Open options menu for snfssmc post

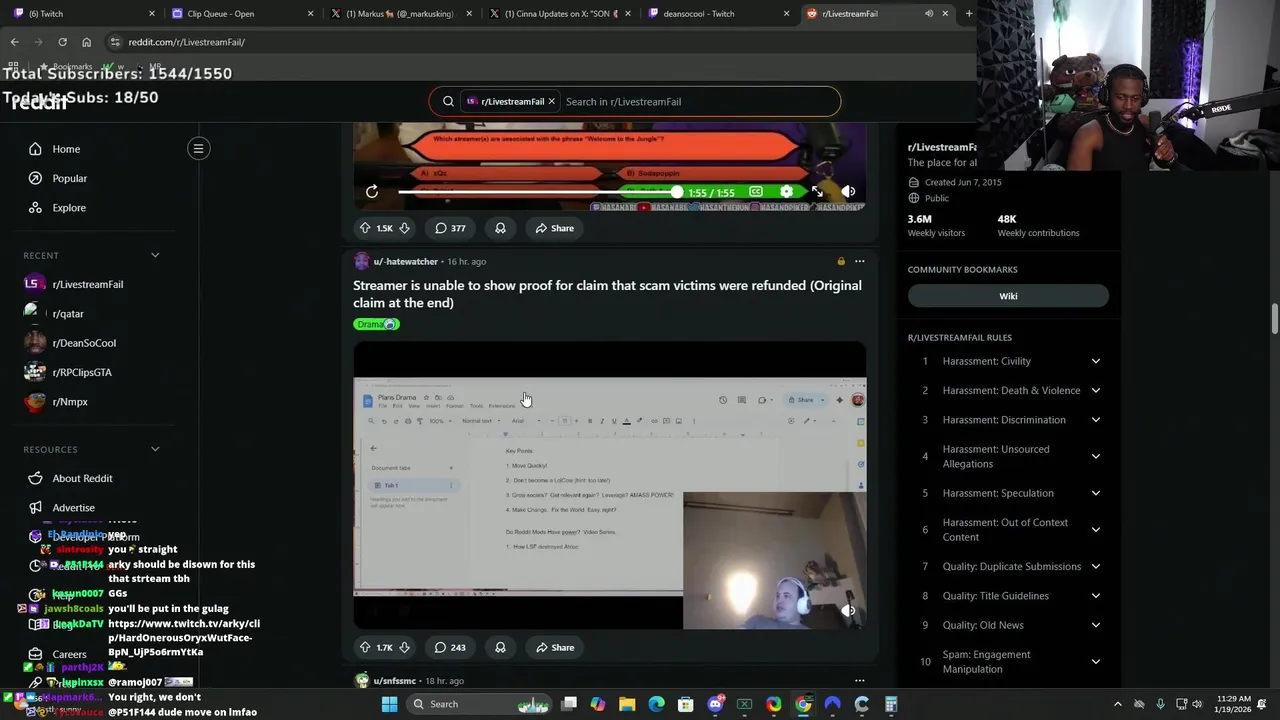pyautogui.click(x=859, y=681)
